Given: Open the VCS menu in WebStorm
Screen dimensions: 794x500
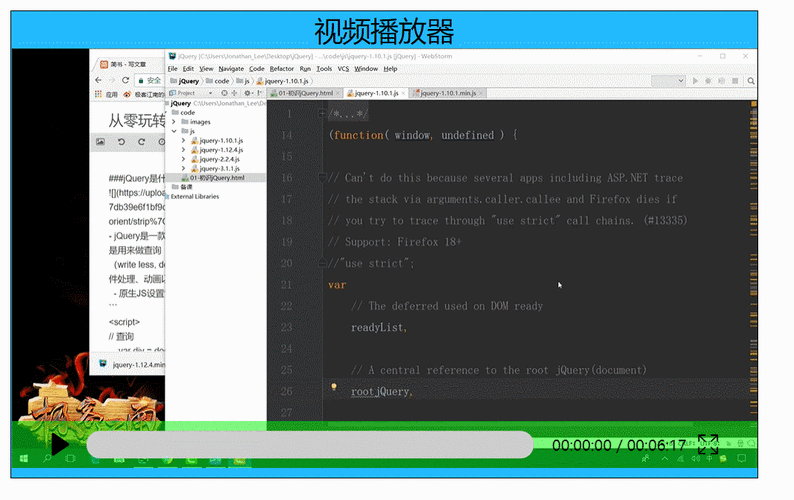Looking at the screenshot, I should pyautogui.click(x=343, y=68).
